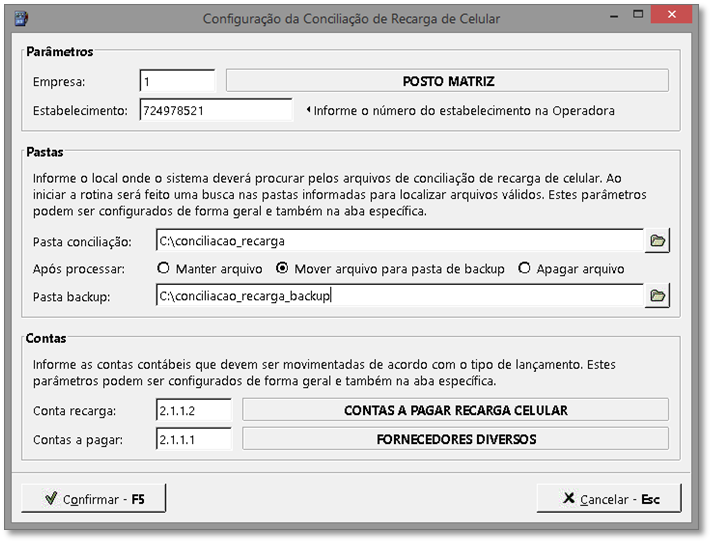The height and width of the screenshot is (543, 712).
Task: Focus Conta recarga field 2.1.1.2
Action: tap(194, 410)
